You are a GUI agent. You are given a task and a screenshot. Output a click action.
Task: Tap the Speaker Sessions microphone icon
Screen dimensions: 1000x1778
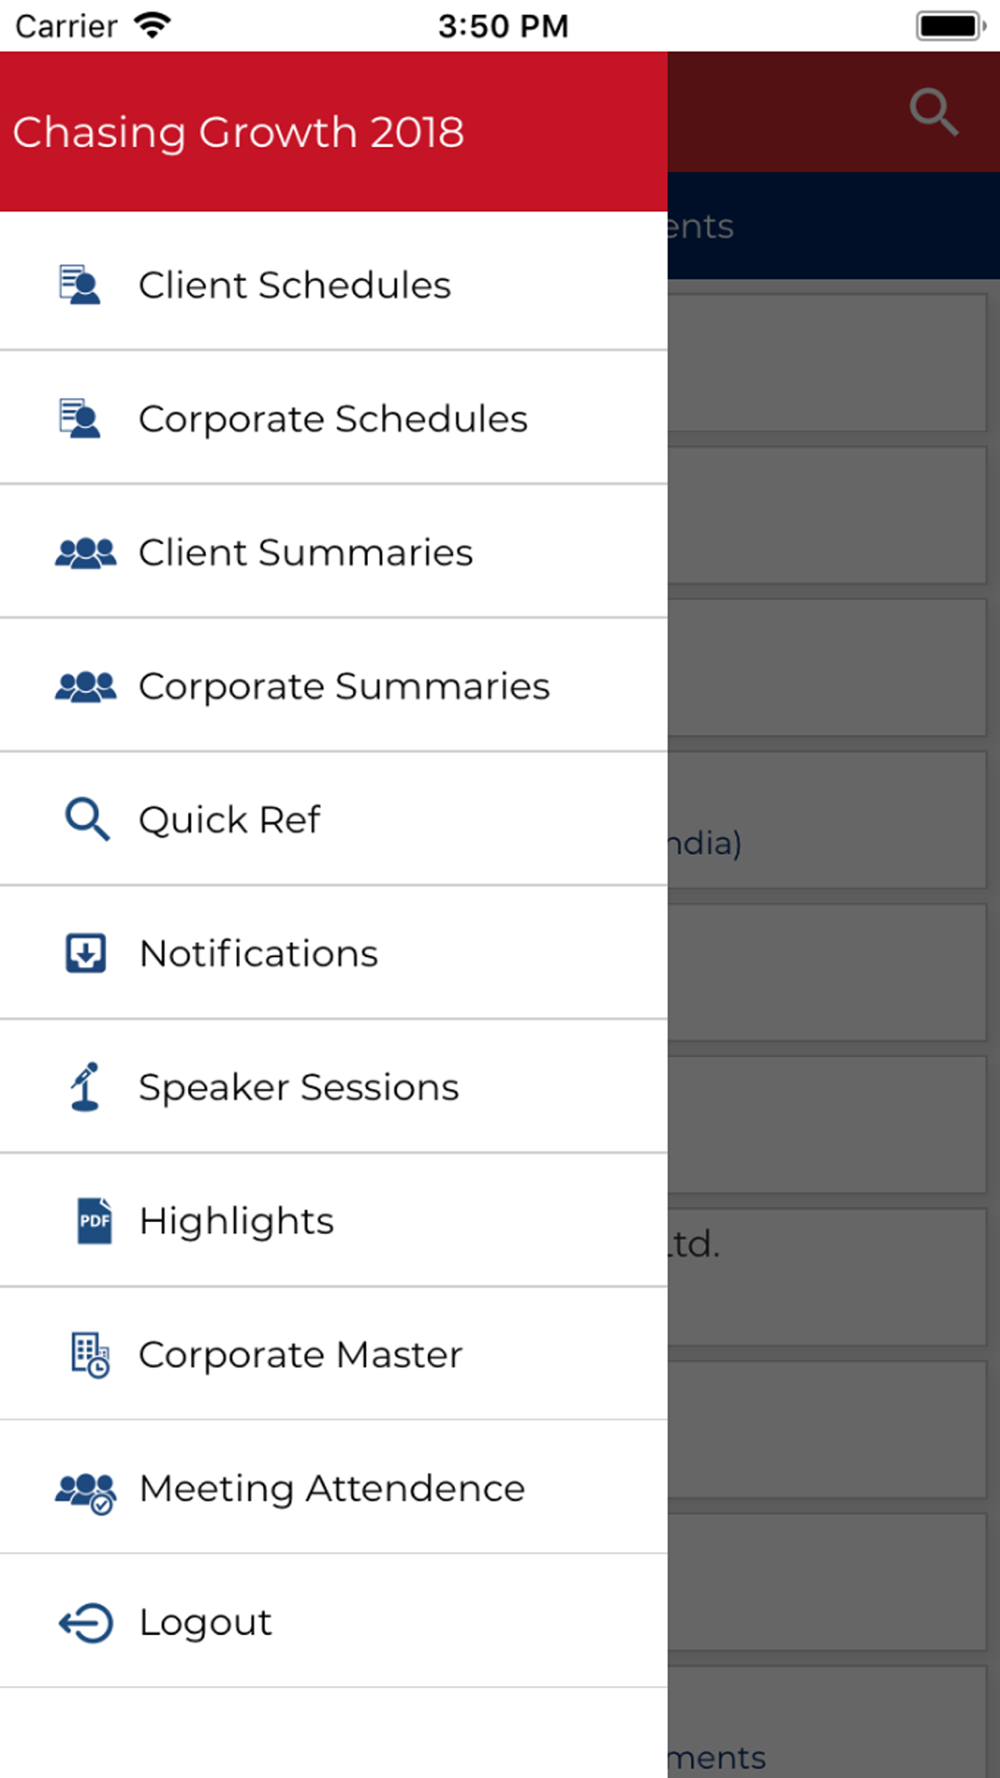tap(86, 1087)
